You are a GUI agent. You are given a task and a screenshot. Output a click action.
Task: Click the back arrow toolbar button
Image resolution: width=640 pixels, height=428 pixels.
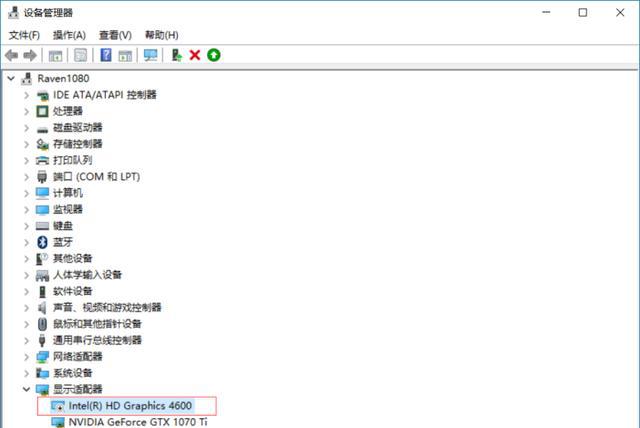point(11,55)
